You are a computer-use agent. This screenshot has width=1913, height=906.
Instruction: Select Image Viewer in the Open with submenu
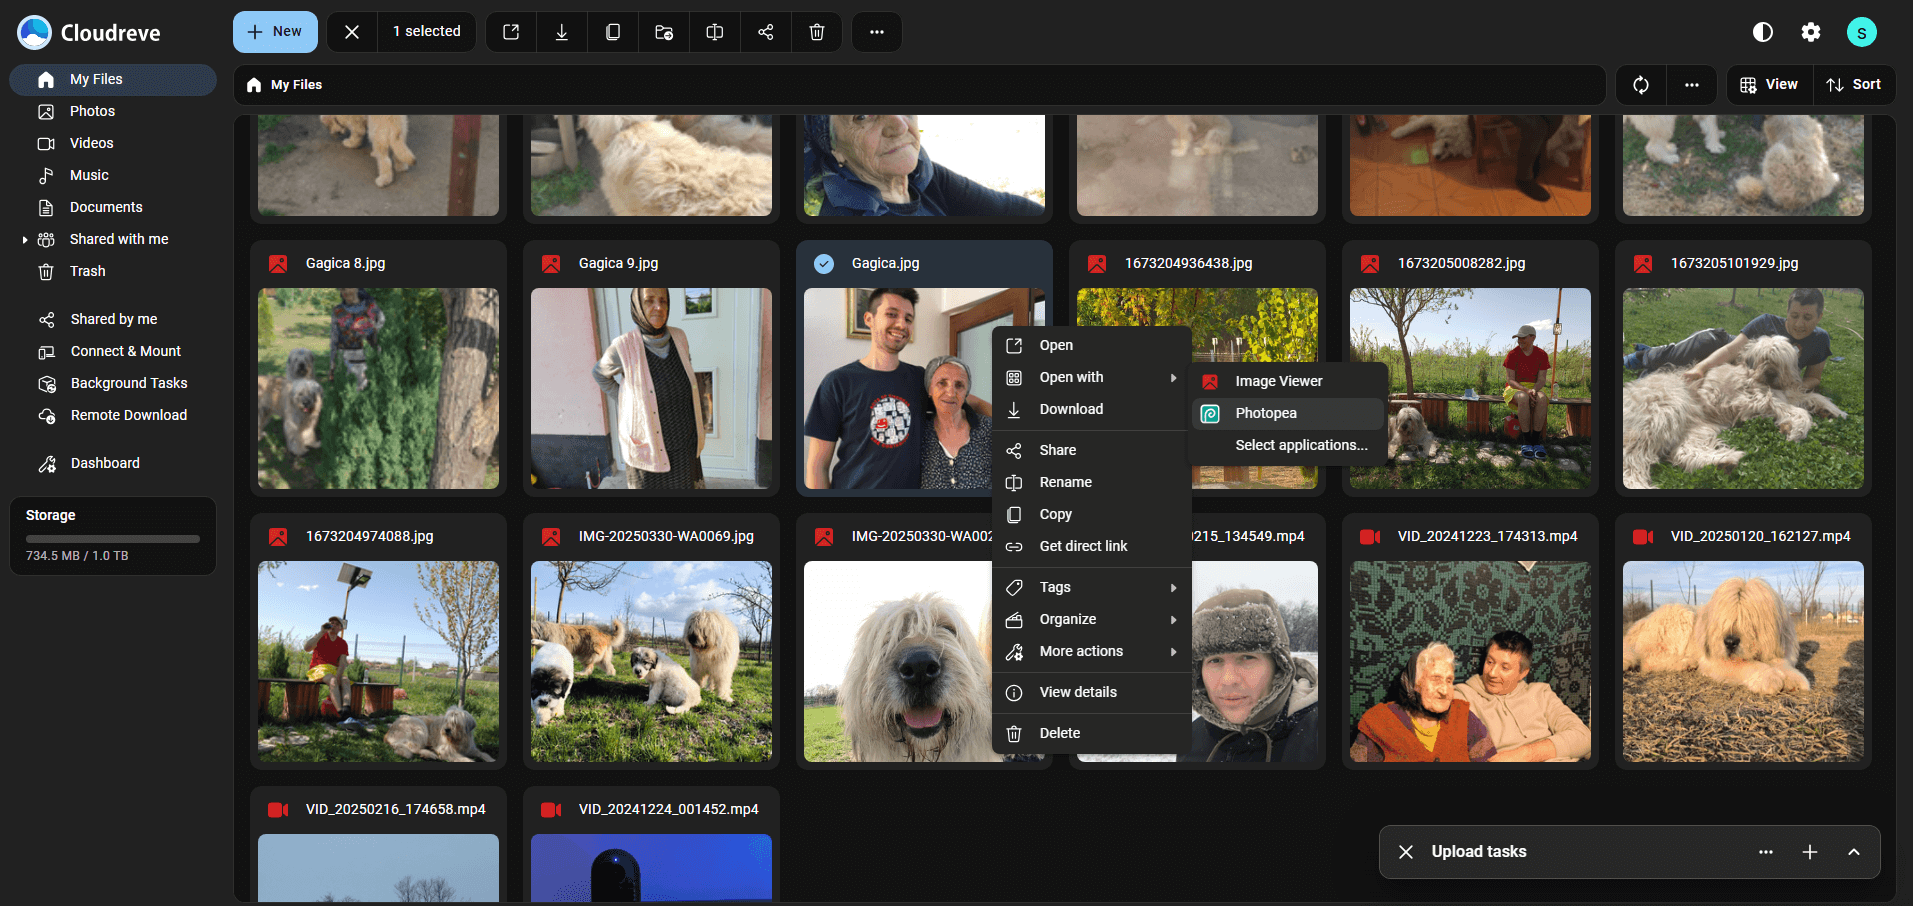1287,381
